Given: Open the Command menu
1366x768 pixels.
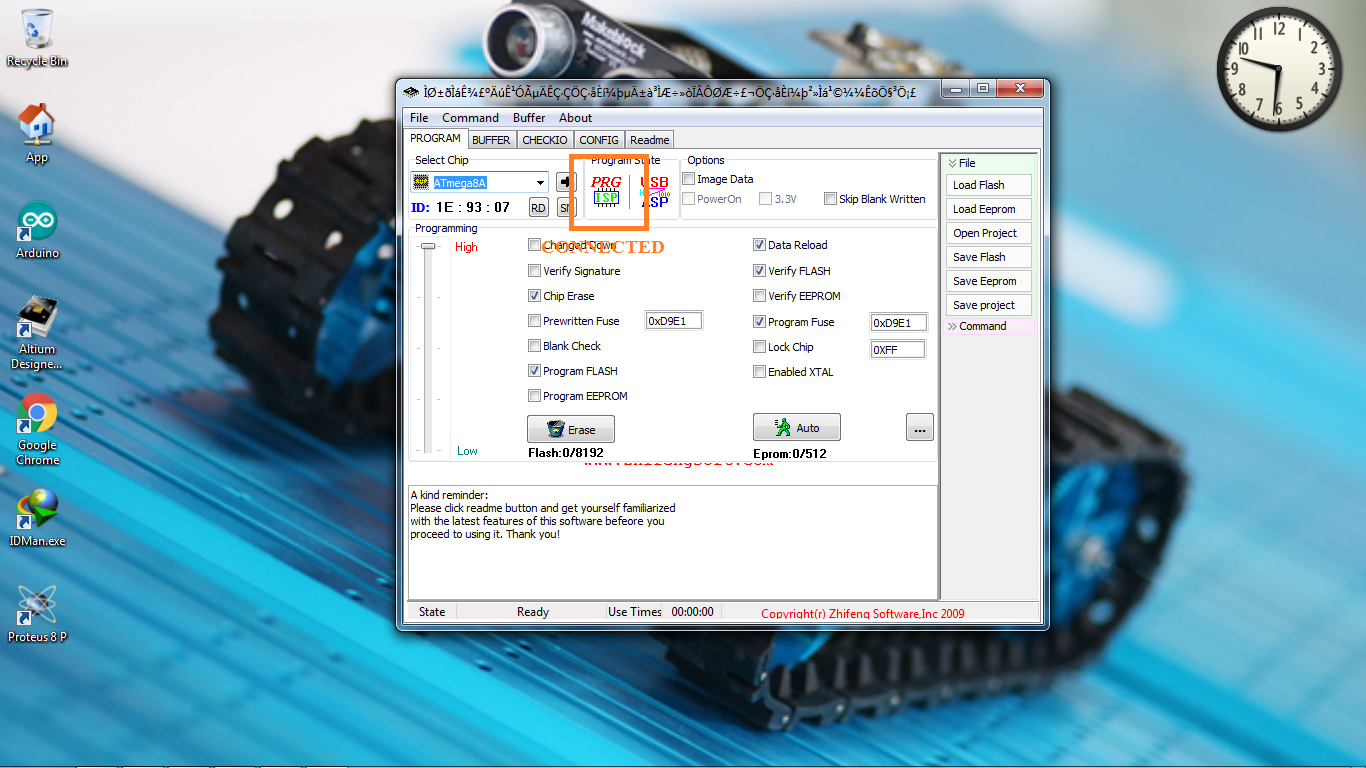Looking at the screenshot, I should (x=470, y=117).
